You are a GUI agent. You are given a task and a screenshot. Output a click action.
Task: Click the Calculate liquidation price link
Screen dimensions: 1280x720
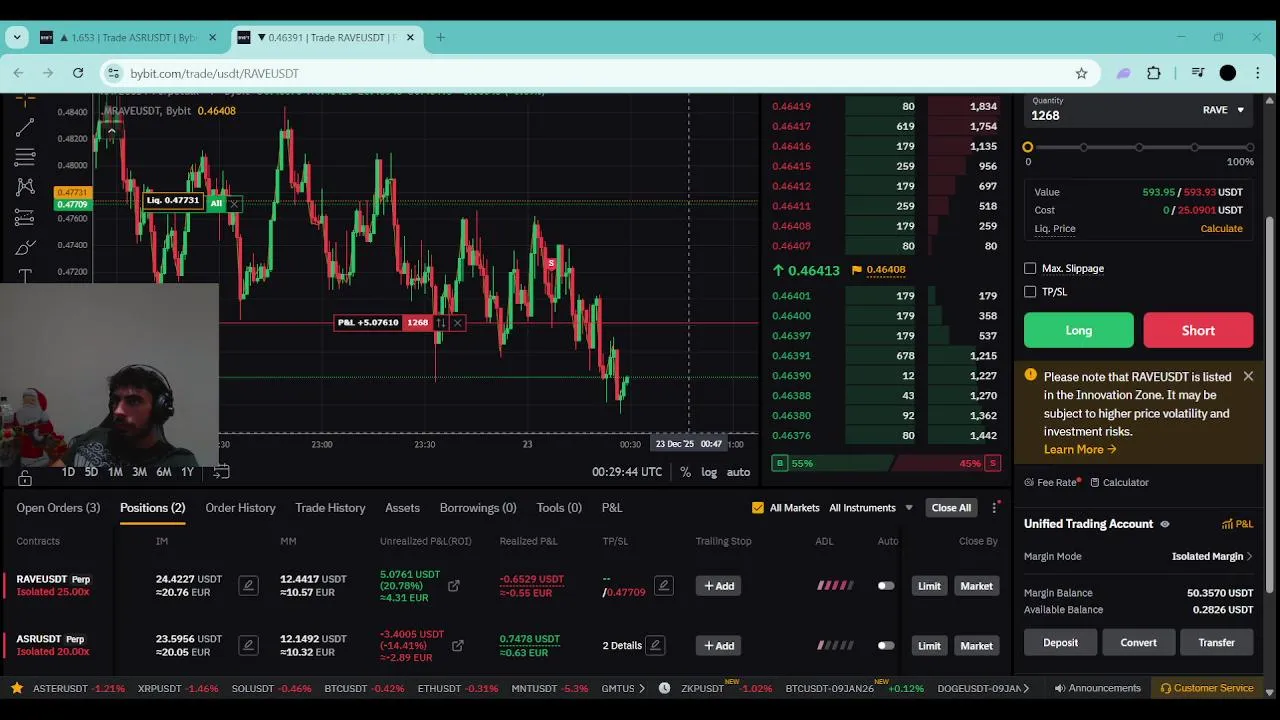click(x=1221, y=229)
